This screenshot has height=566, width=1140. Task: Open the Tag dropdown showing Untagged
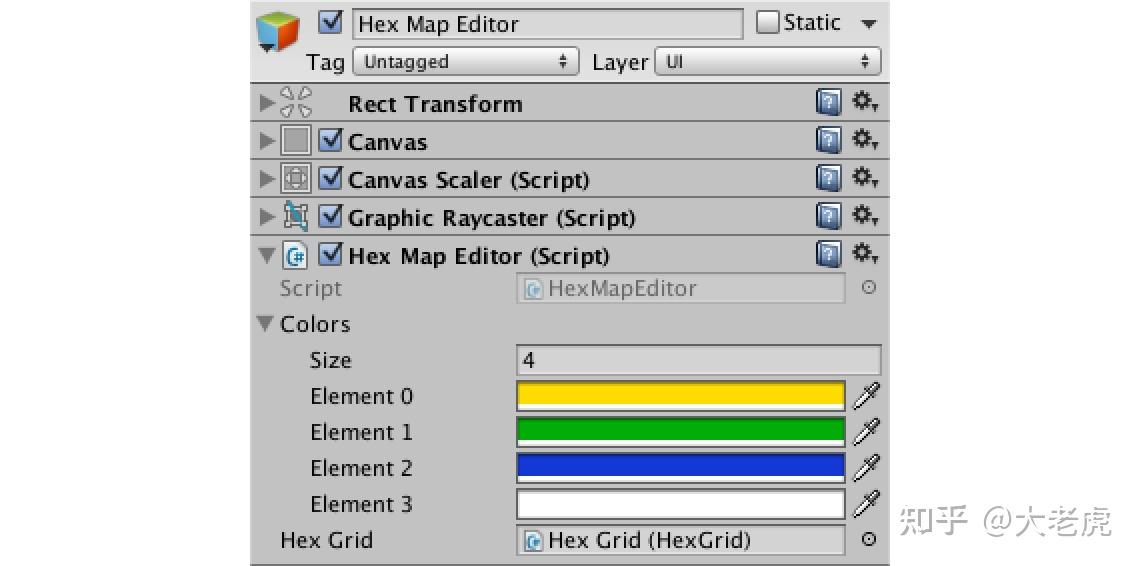pyautogui.click(x=465, y=62)
